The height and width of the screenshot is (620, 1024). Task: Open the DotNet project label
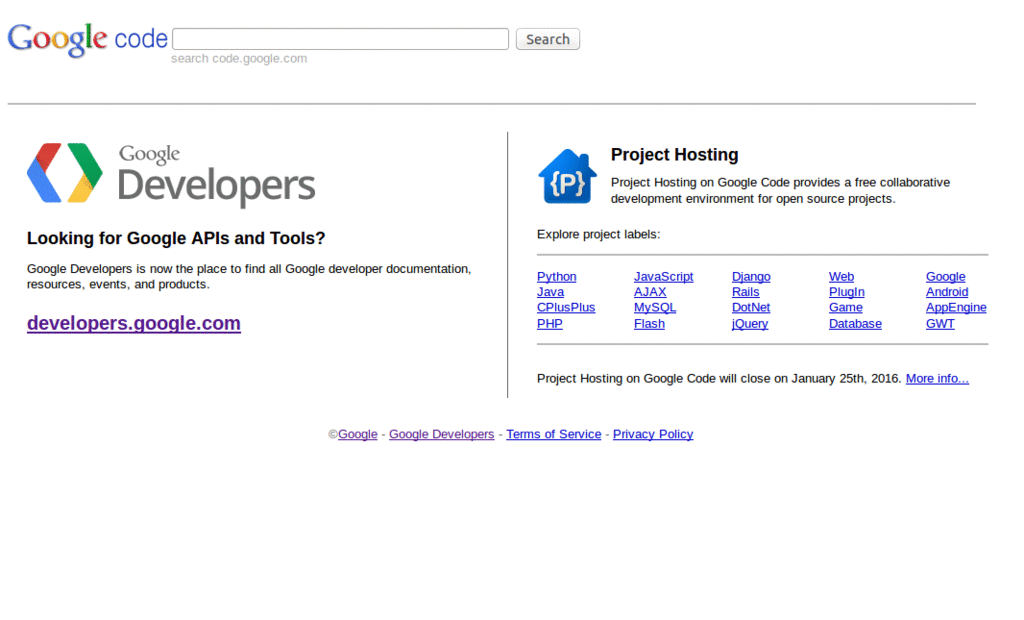[x=750, y=307]
